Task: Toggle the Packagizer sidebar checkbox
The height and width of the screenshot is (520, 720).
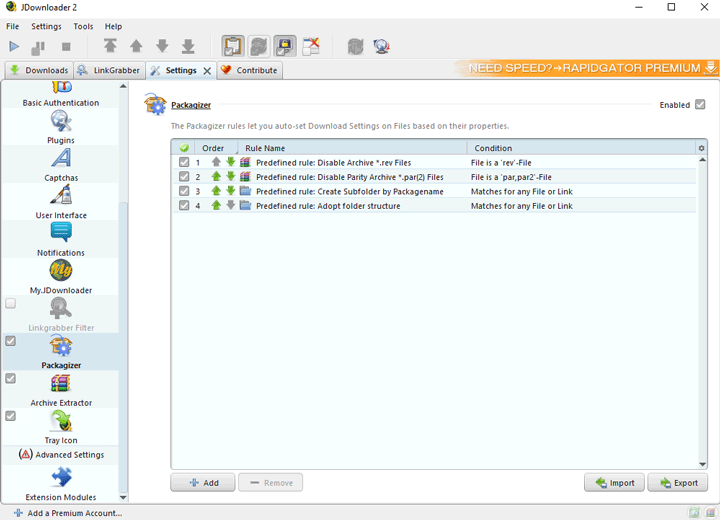Action: click(11, 341)
